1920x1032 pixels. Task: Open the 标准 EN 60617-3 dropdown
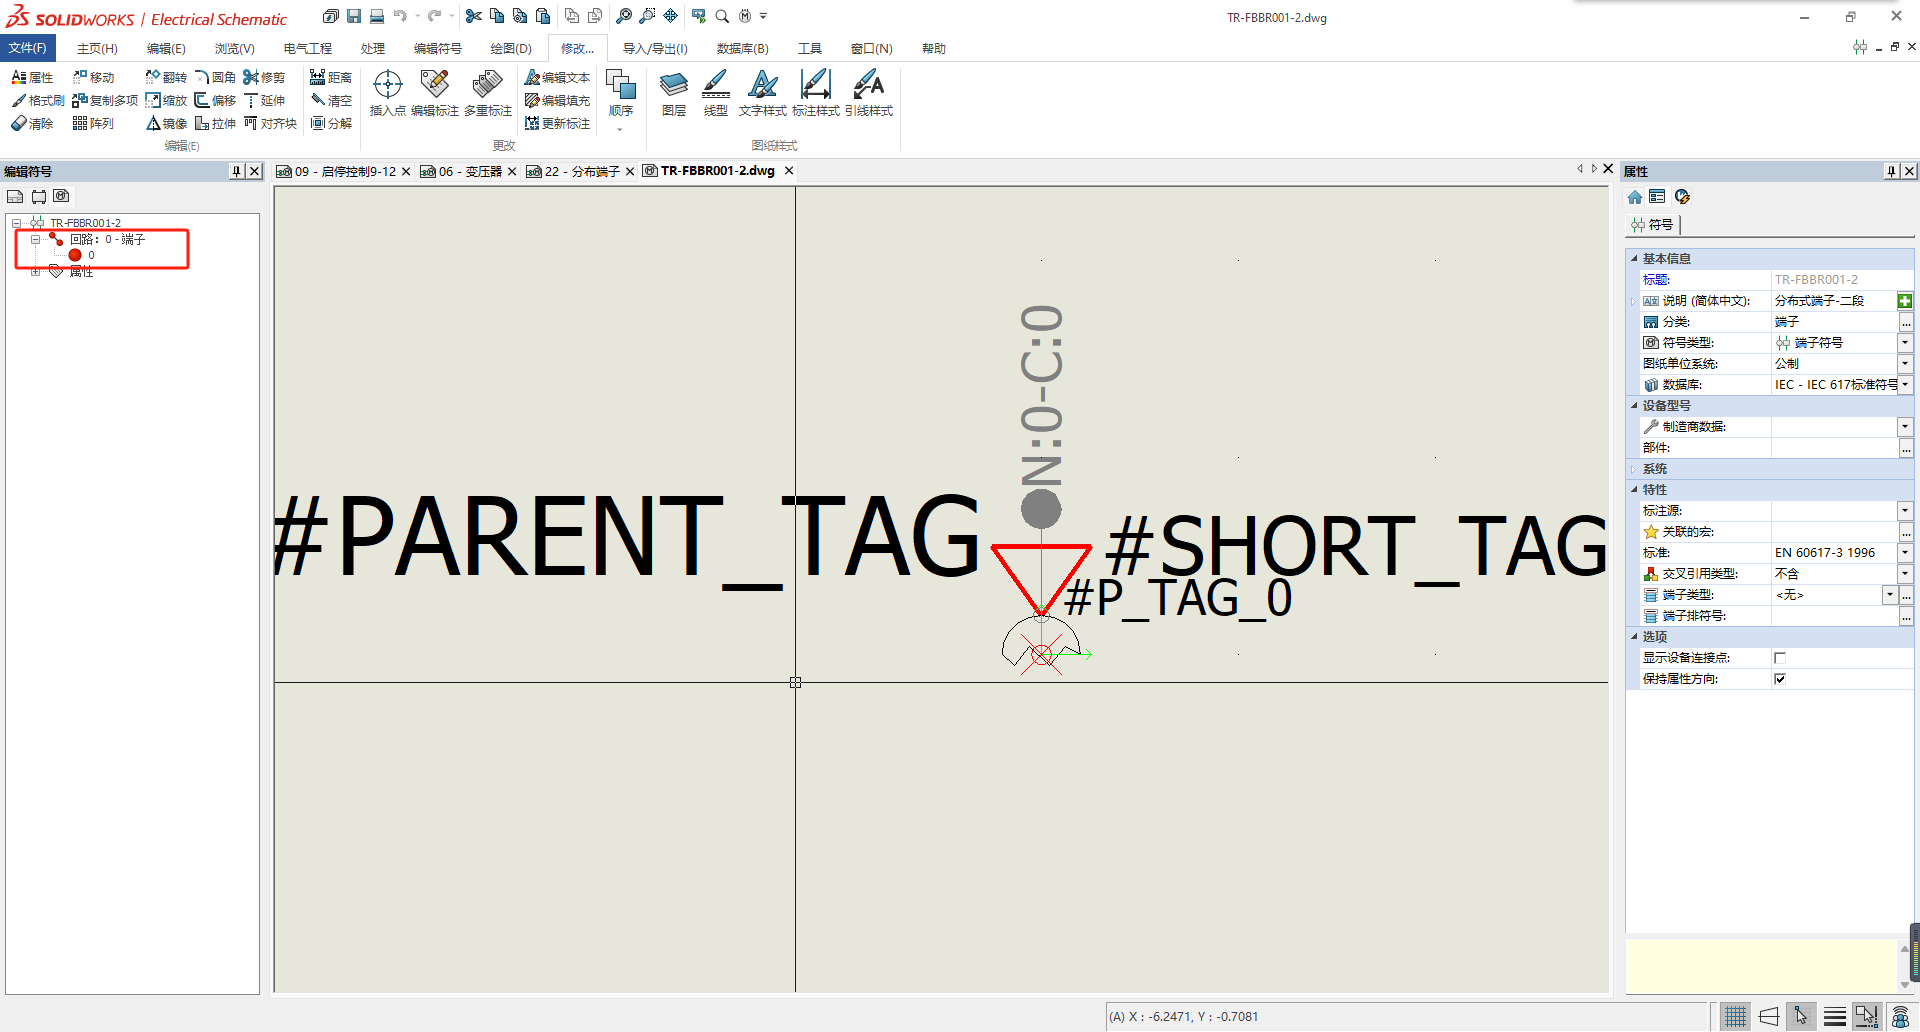point(1905,553)
